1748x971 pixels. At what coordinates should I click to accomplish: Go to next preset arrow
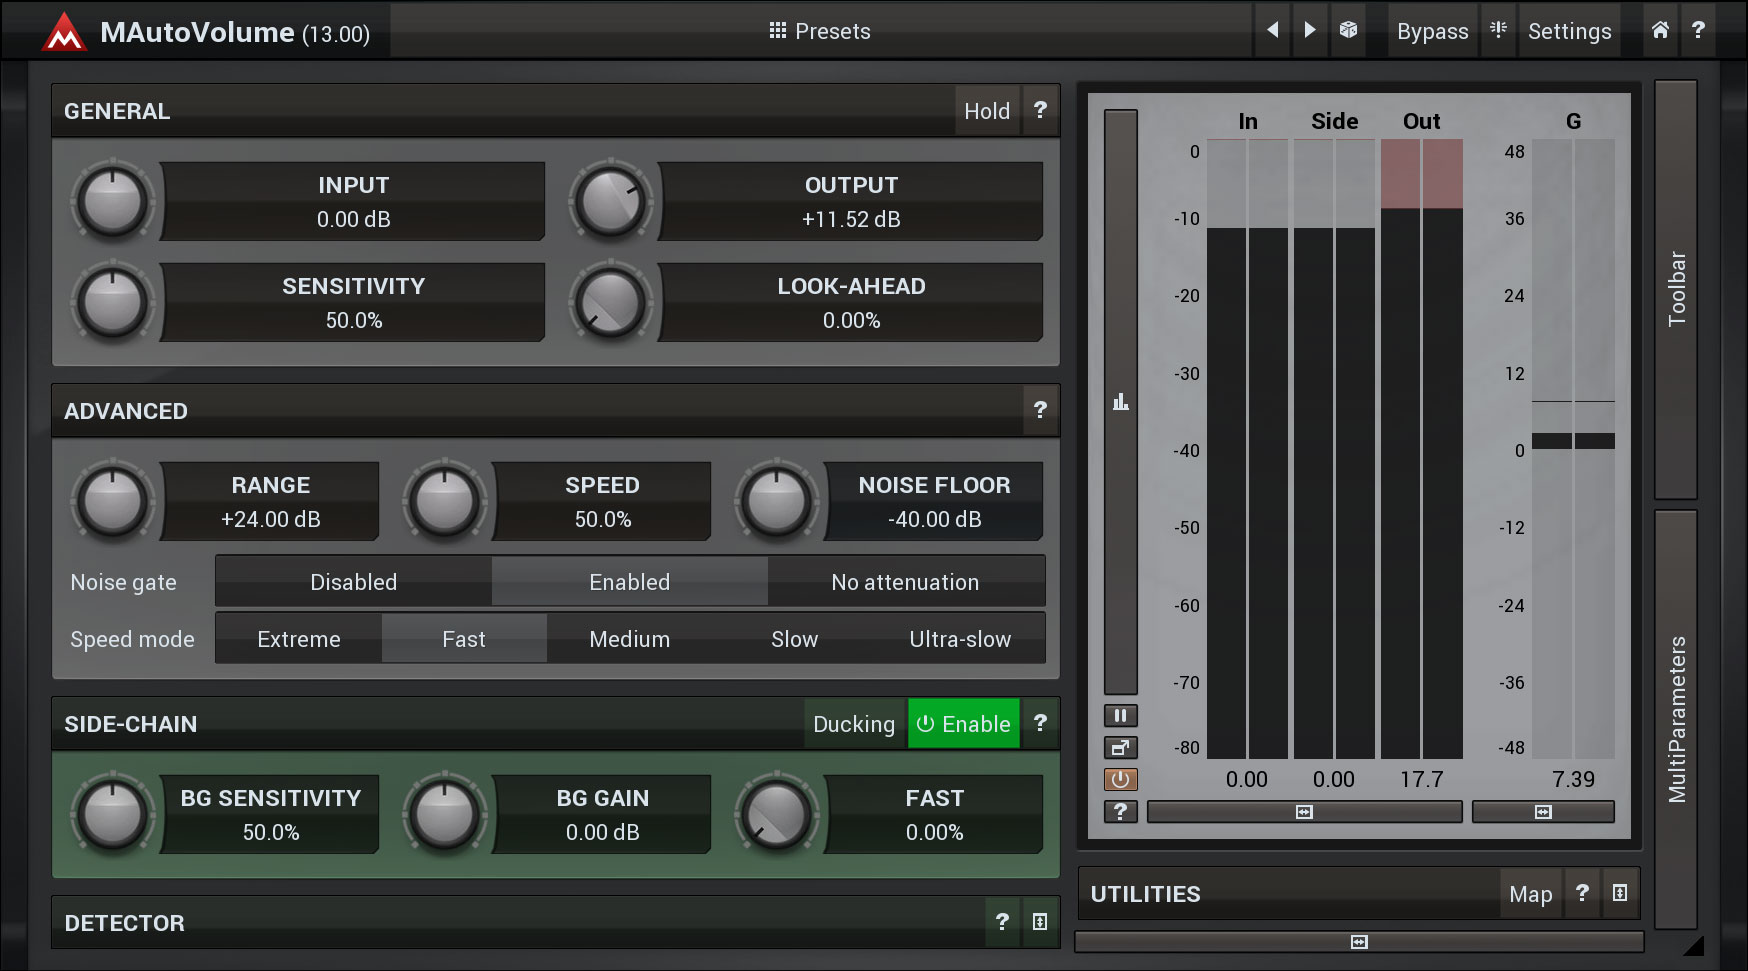[x=1309, y=30]
